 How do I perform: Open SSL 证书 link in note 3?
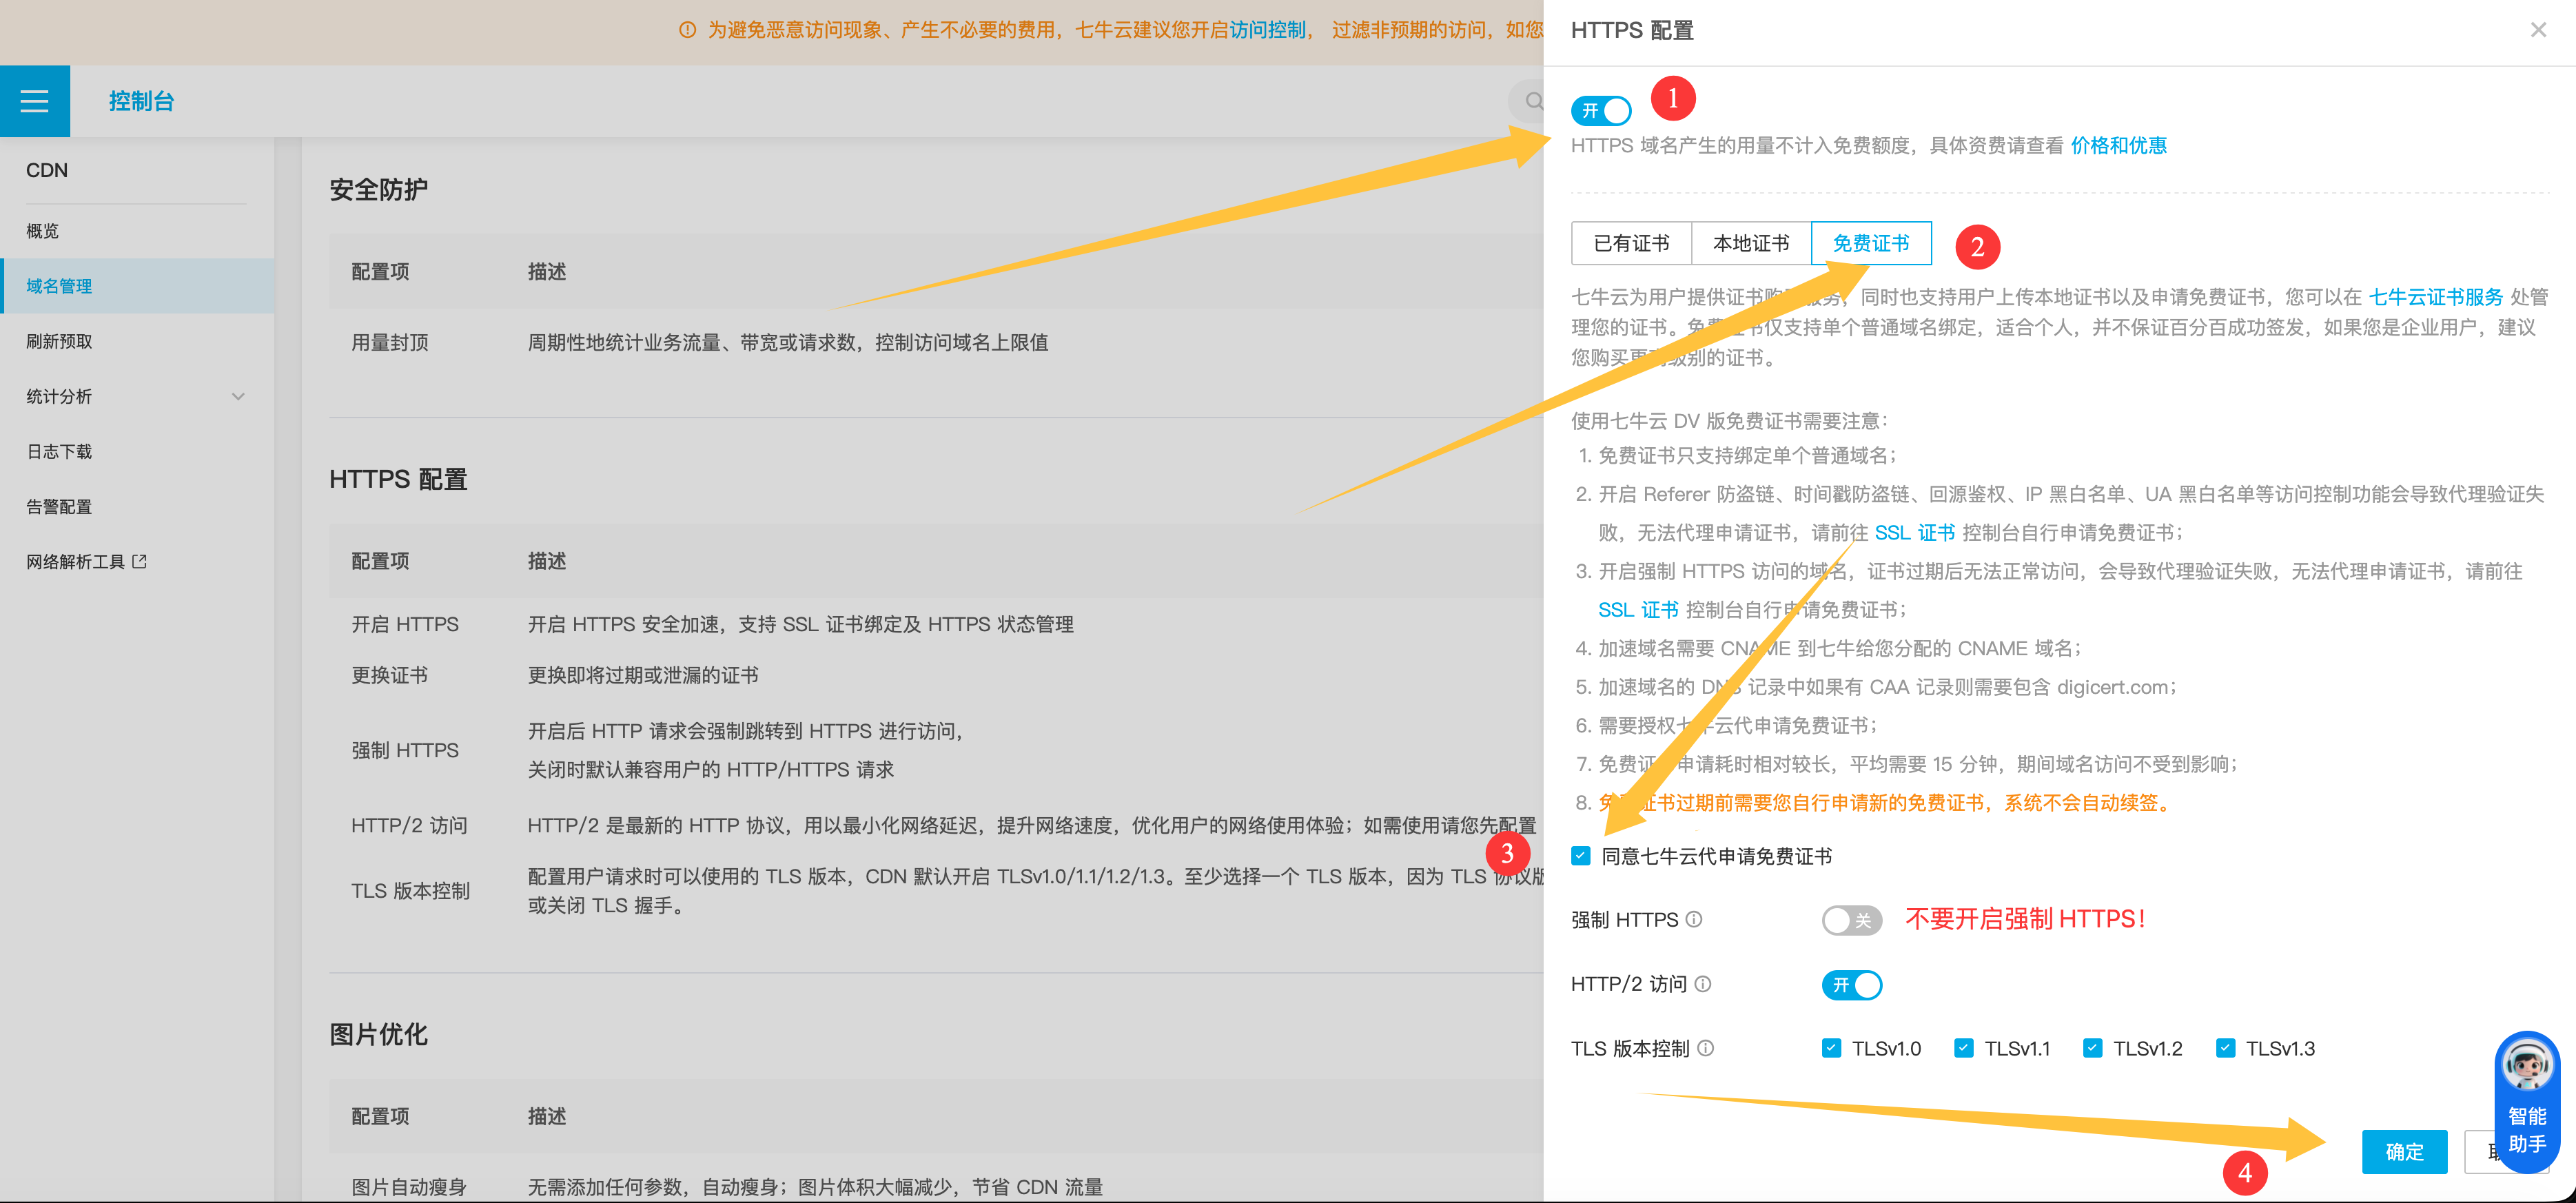1638,610
